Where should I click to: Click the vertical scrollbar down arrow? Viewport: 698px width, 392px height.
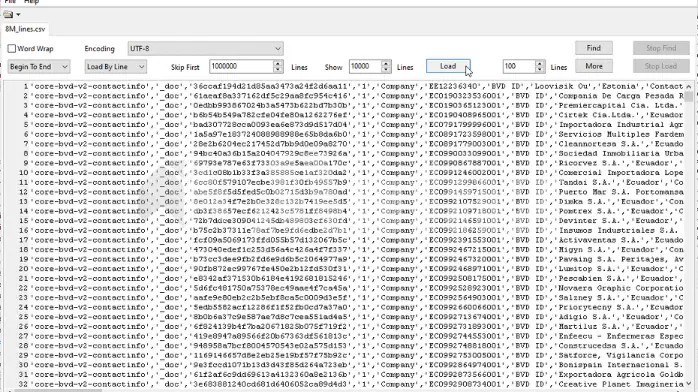[689, 384]
